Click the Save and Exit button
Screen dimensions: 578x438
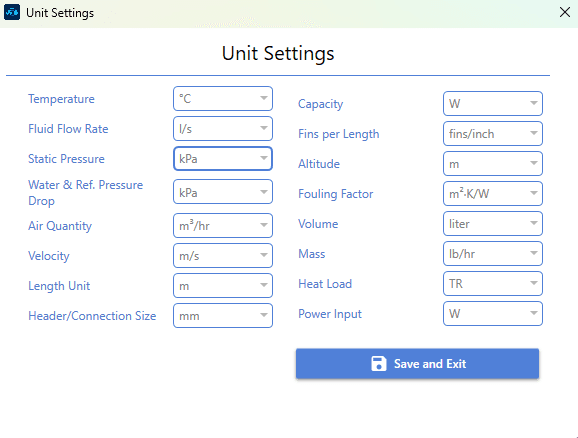click(x=417, y=364)
